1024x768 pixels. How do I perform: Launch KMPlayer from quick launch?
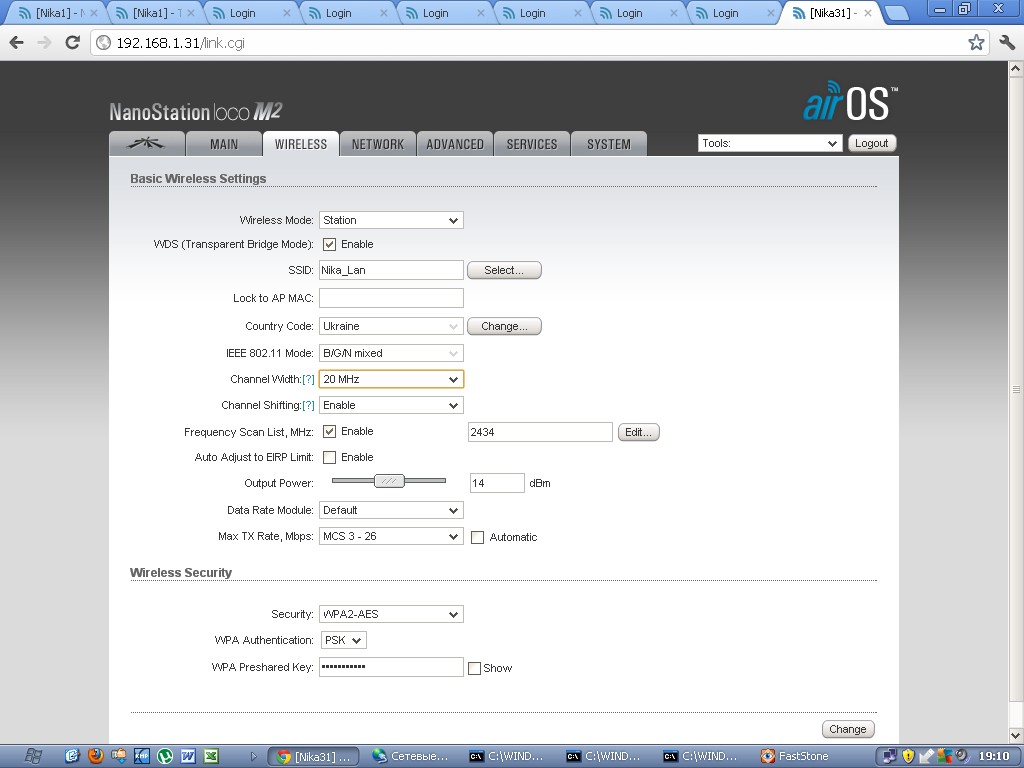pyautogui.click(x=142, y=756)
